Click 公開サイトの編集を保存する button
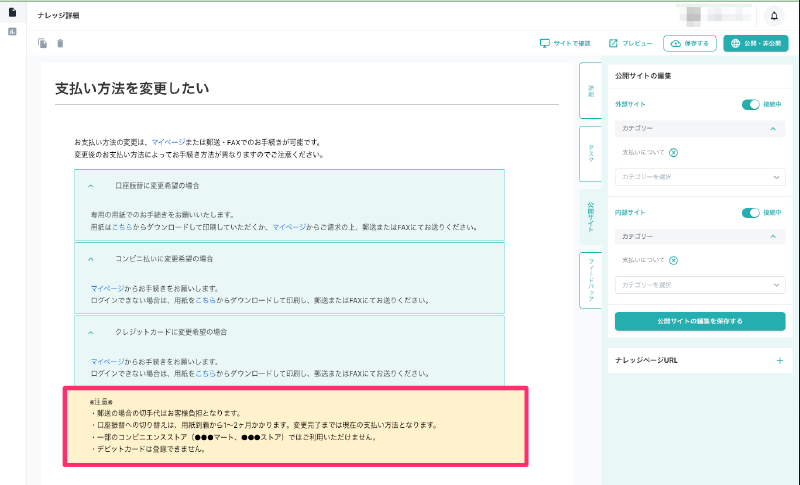Image resolution: width=800 pixels, height=485 pixels. [699, 321]
